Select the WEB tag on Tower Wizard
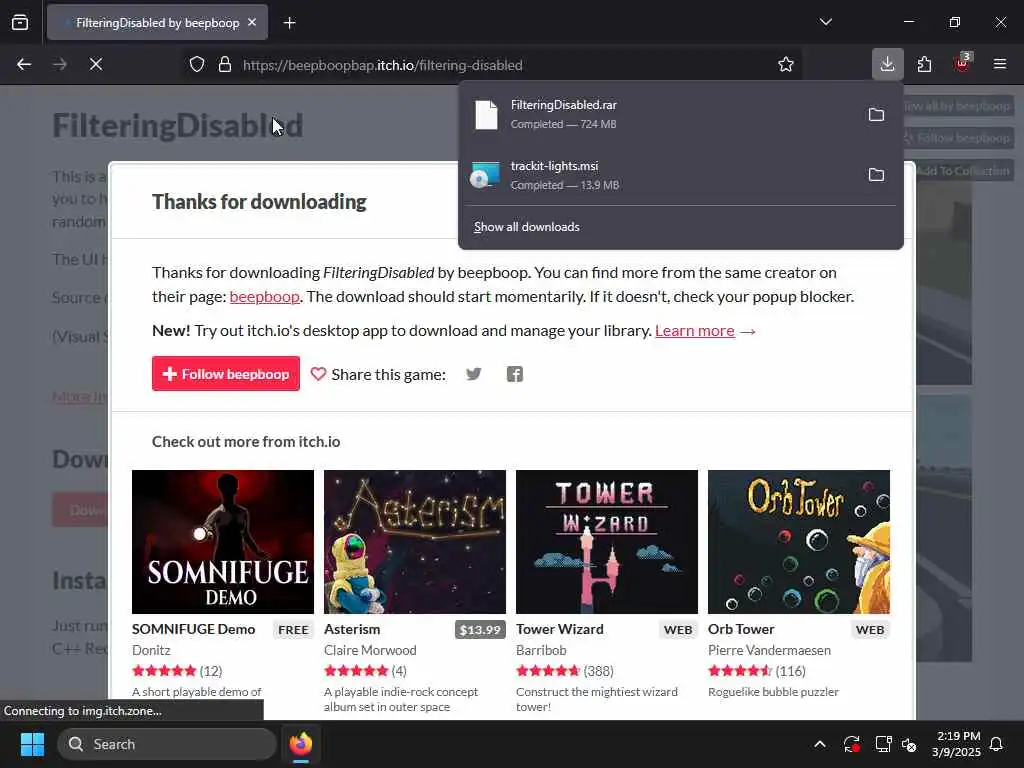The image size is (1024, 768). click(678, 630)
